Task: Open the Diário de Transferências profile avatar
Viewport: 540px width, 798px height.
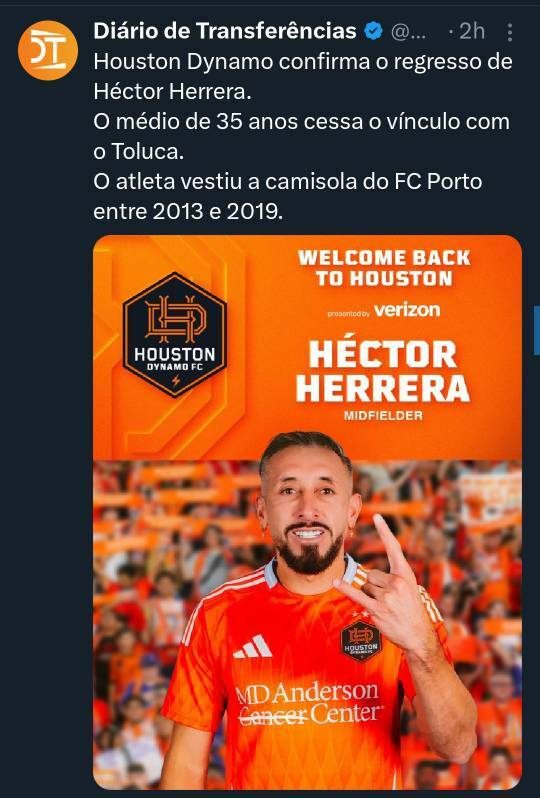Action: click(x=47, y=50)
